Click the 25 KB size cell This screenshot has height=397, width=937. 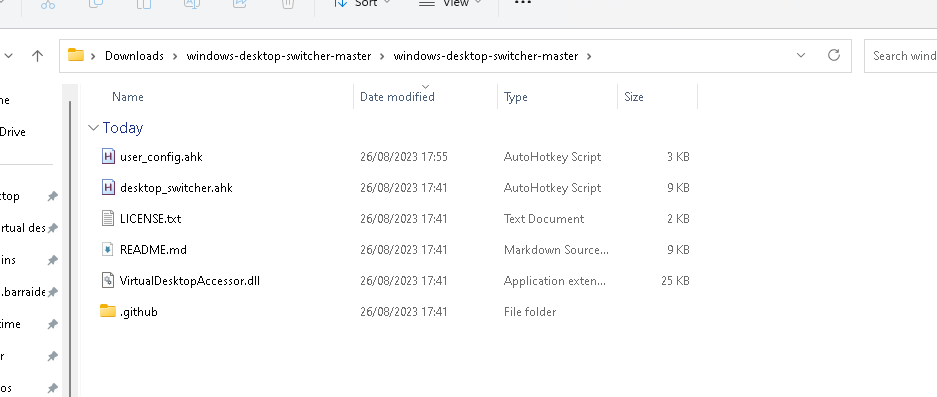(675, 281)
